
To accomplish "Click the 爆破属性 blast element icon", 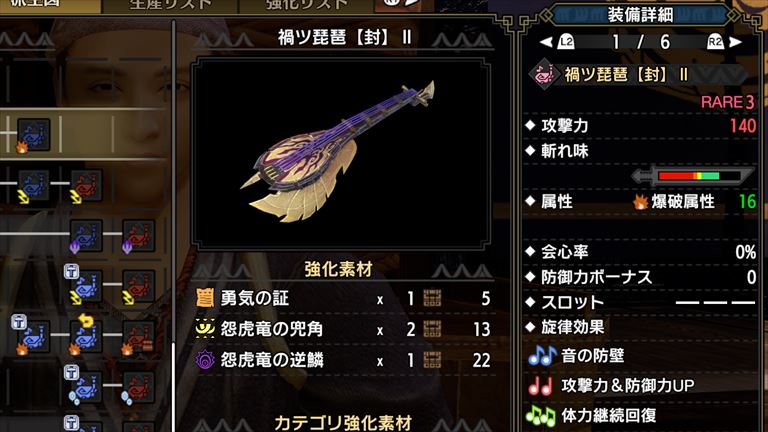I will point(641,201).
